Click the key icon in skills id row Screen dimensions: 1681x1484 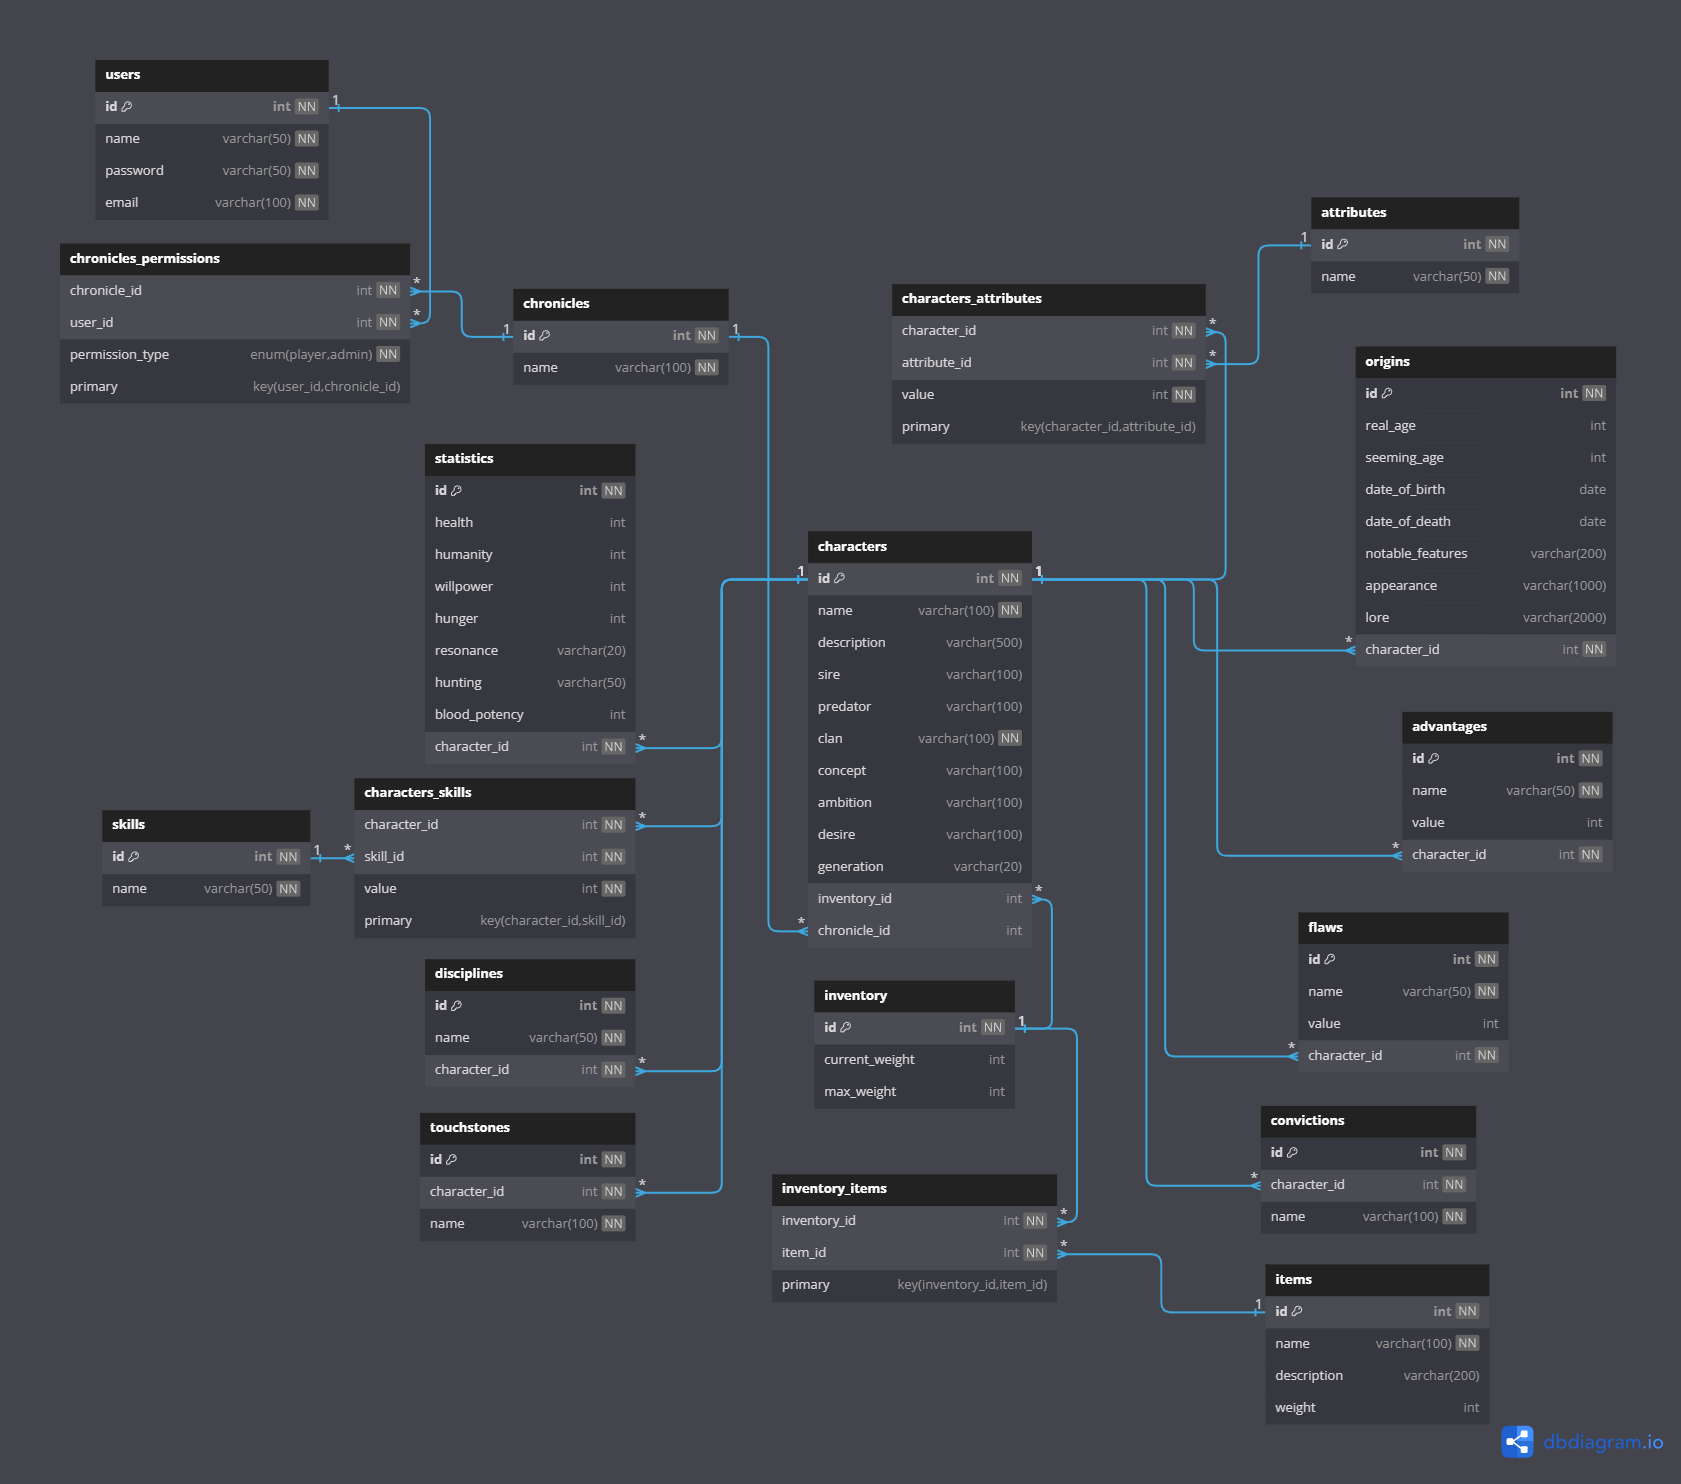click(x=134, y=857)
